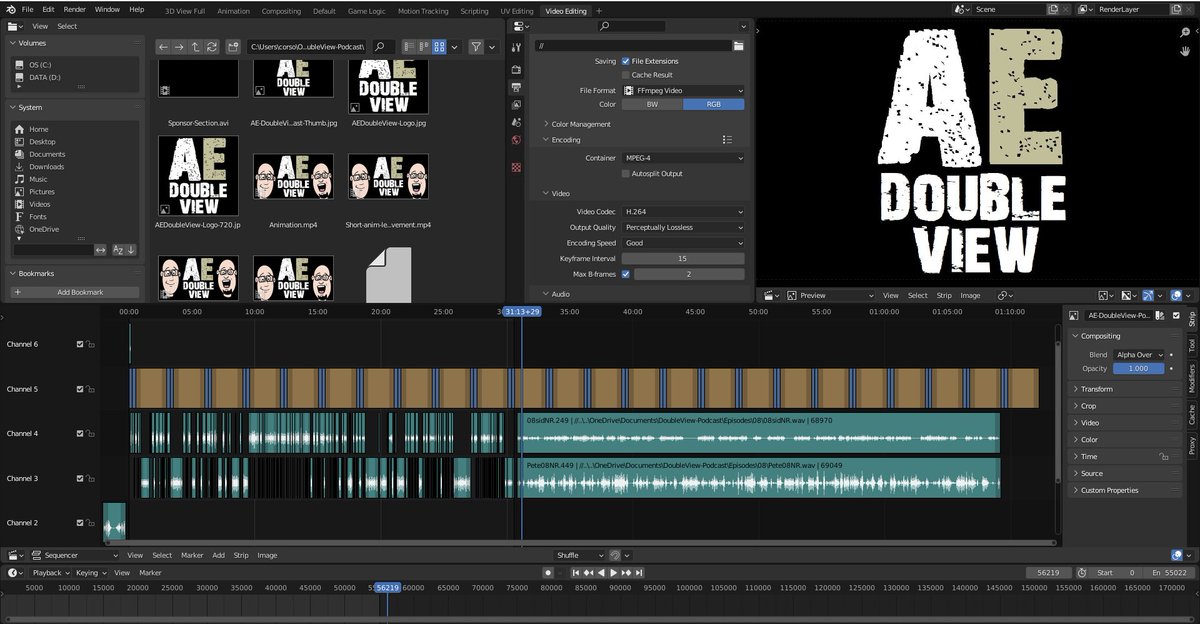Open Scene properties tab icon
Viewport: 1200px width, 624px height.
(516, 122)
